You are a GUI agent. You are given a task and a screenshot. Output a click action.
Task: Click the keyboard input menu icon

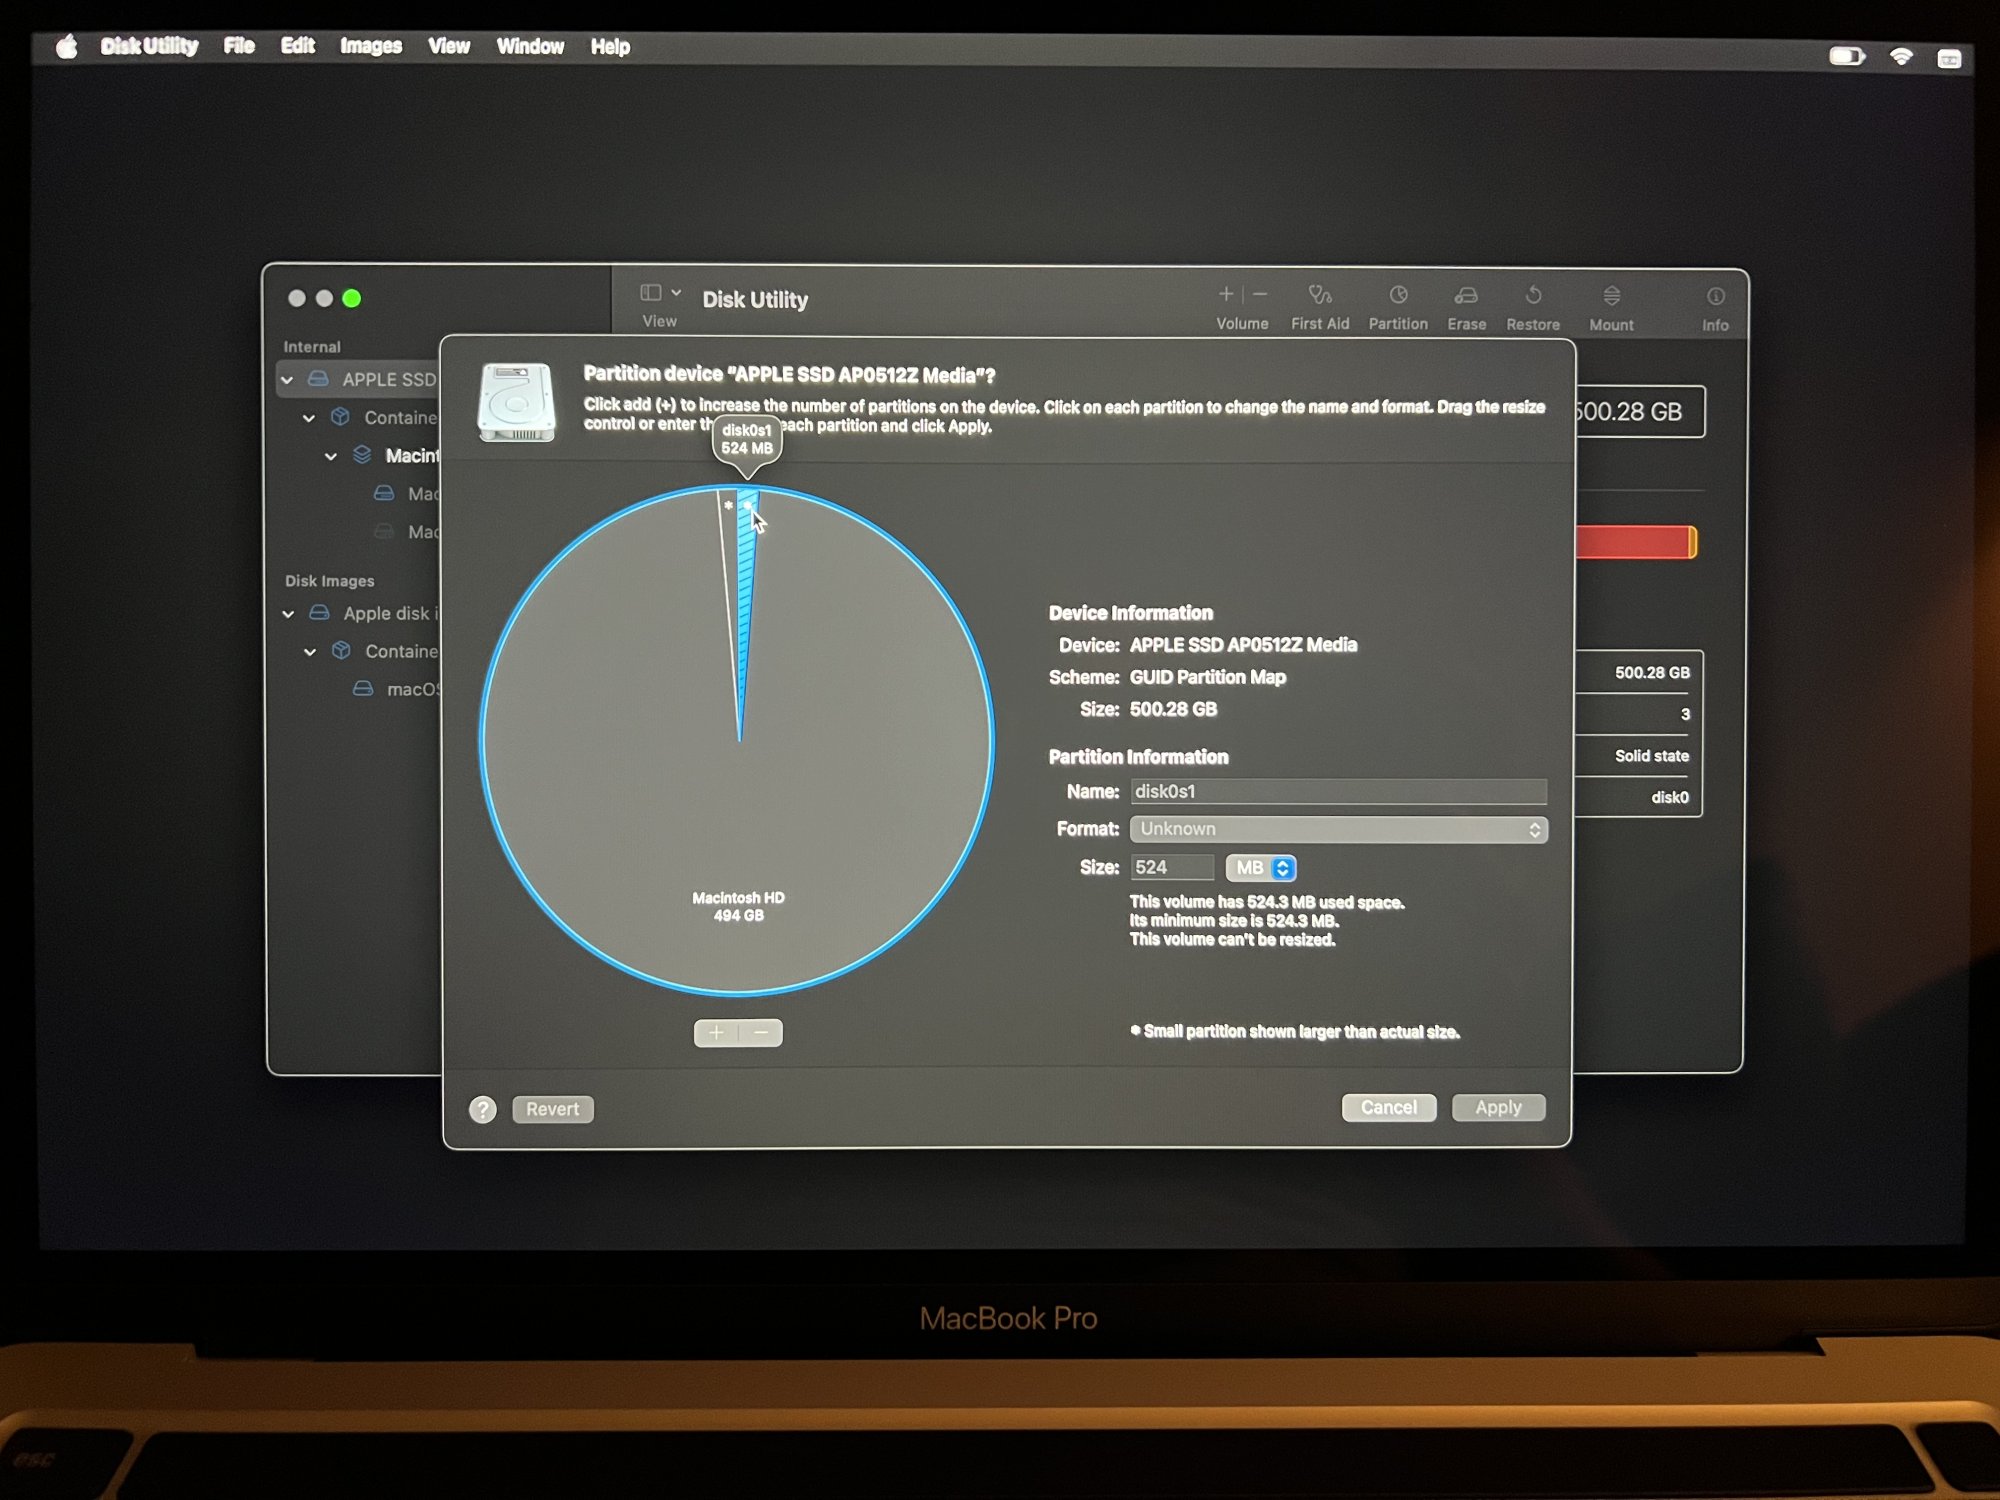[1949, 59]
